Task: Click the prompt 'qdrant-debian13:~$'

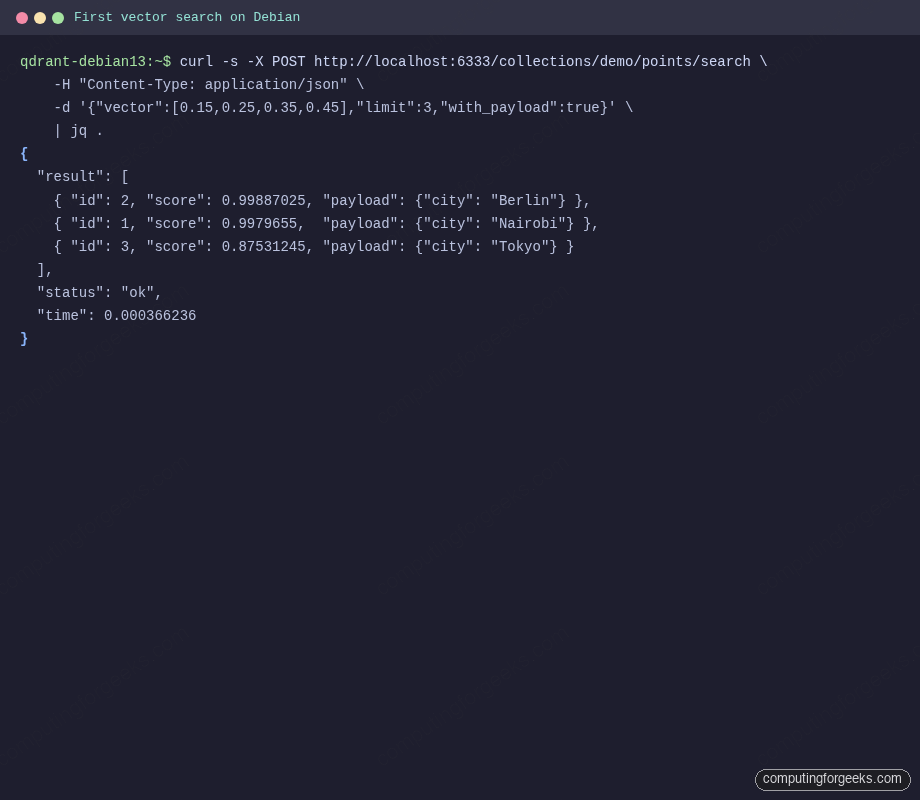Action: [96, 62]
